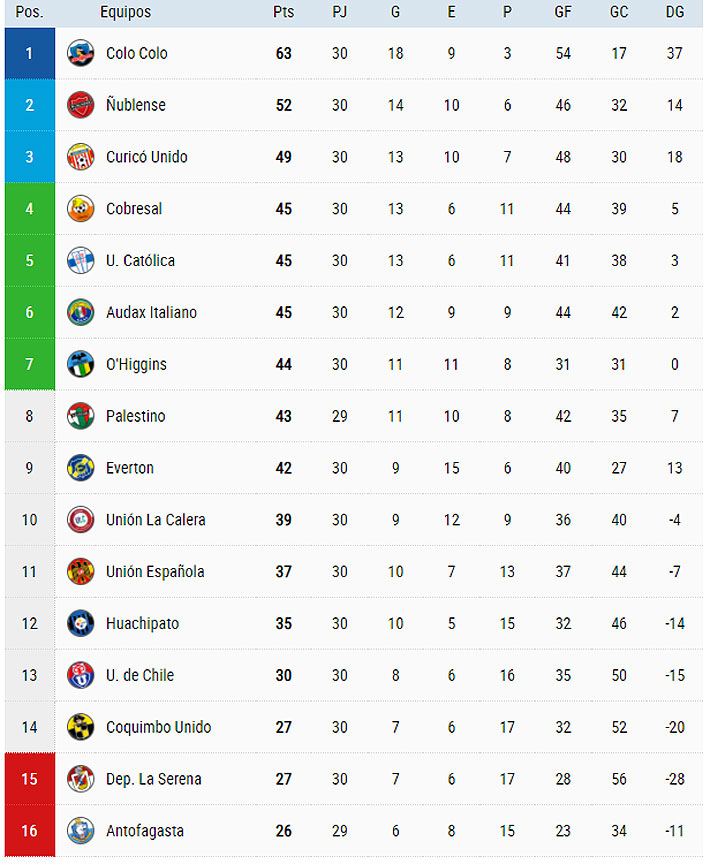Click the Antofagasta team crest
710x864 pixels.
click(80, 831)
